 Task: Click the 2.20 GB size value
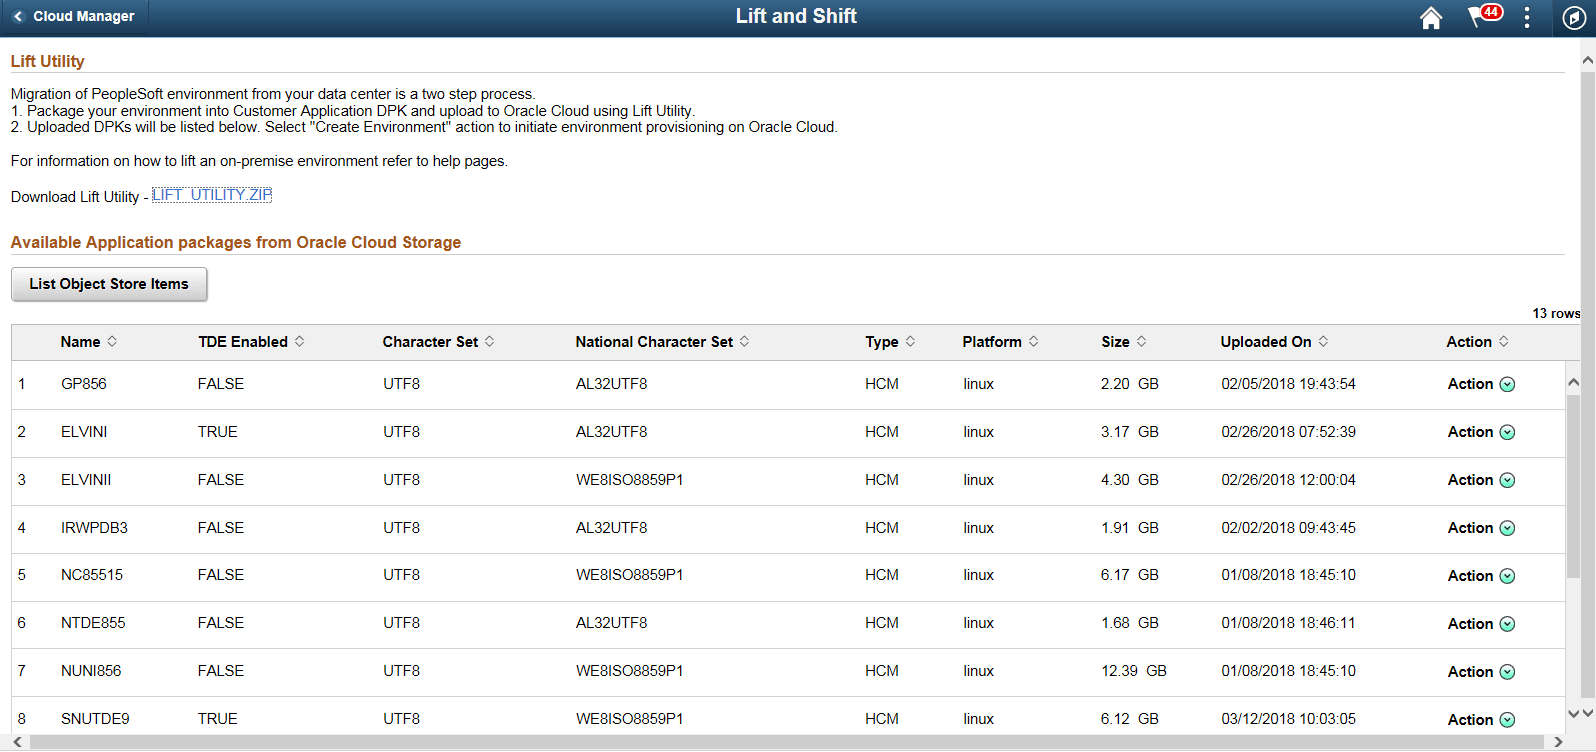point(1130,384)
